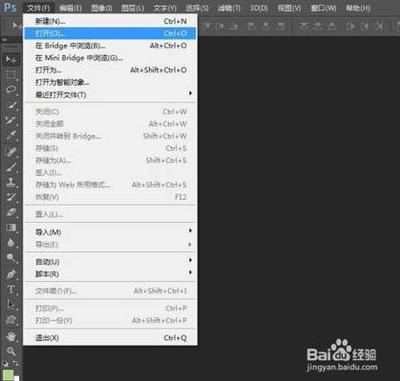Expand the 最近打开文件(T) submenu
Screen dimensions: 400x381
point(190,93)
